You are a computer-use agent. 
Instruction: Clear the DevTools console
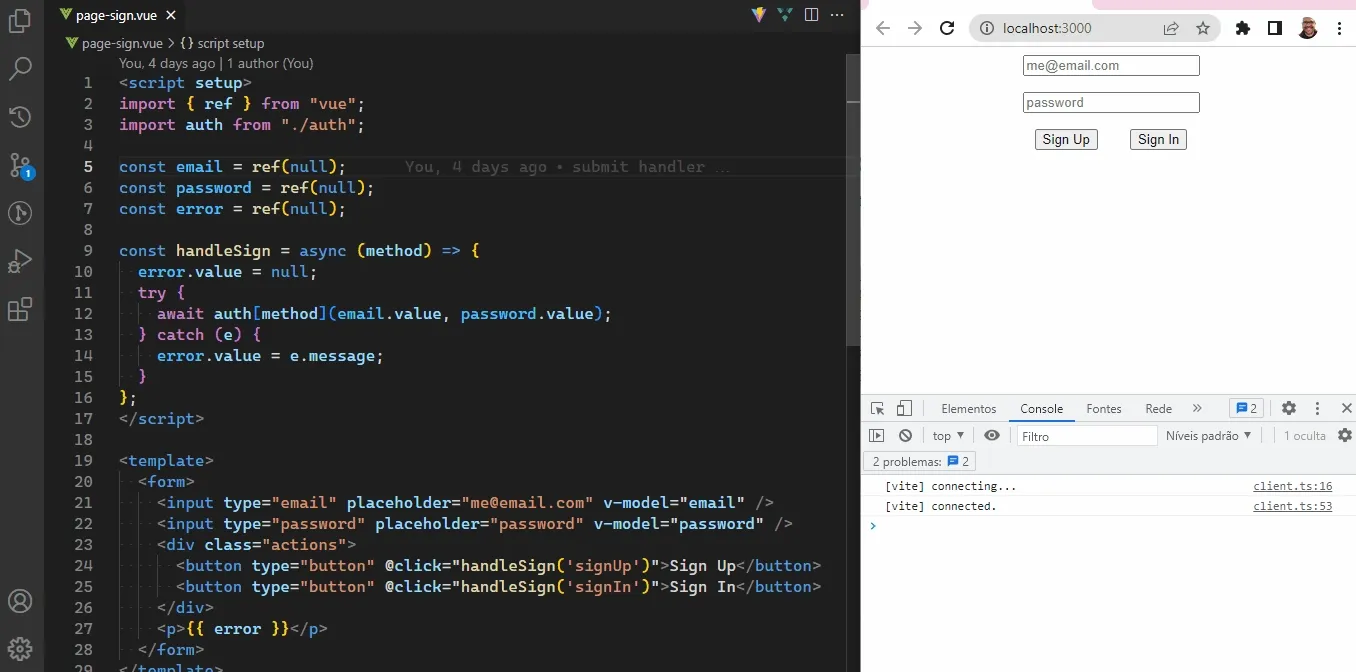tap(905, 434)
